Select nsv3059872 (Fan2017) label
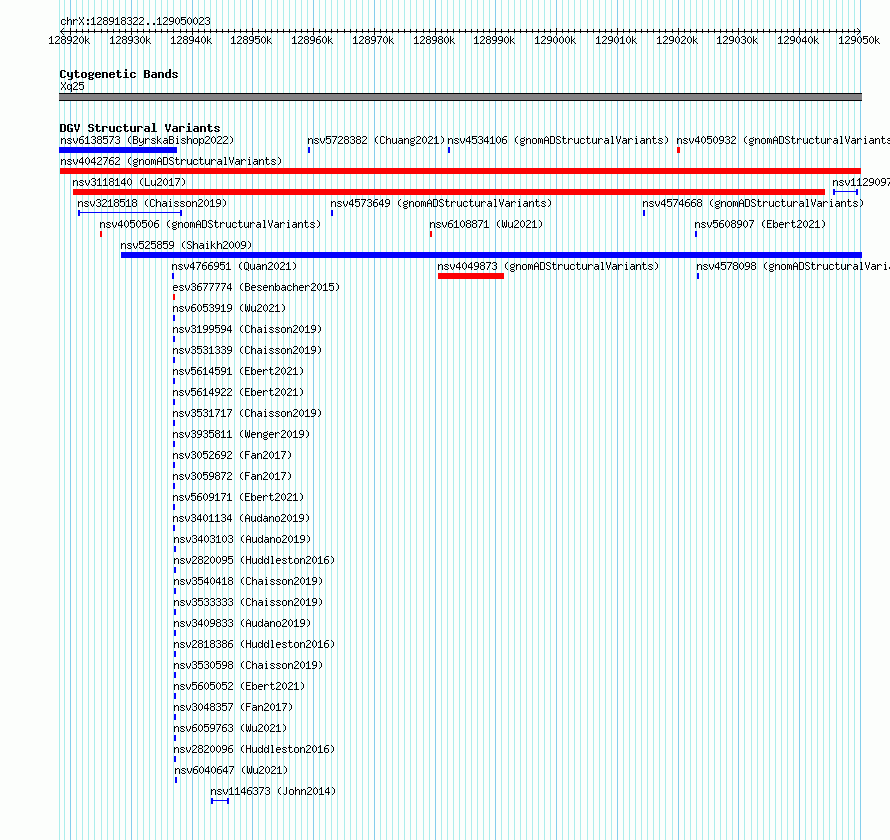Screen dimensions: 890x840 (x=232, y=476)
